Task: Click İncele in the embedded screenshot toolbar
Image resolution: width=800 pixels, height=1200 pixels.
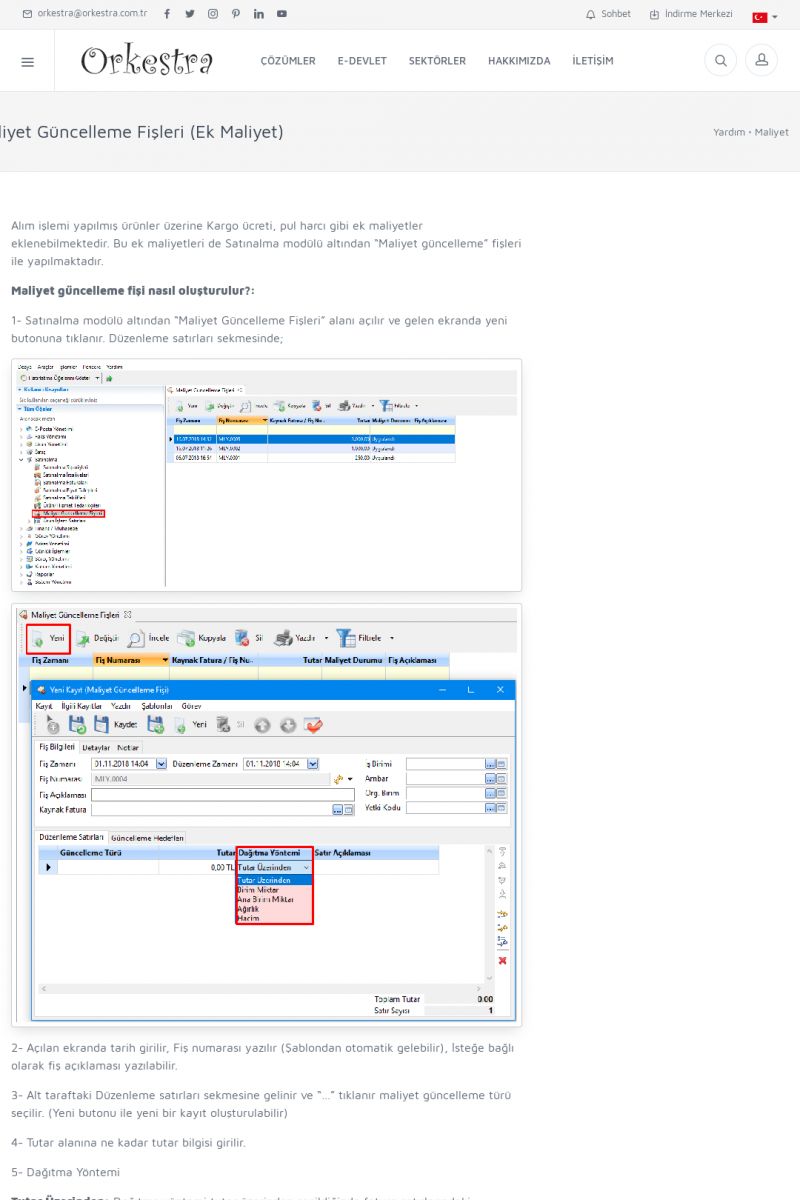Action: coord(148,638)
